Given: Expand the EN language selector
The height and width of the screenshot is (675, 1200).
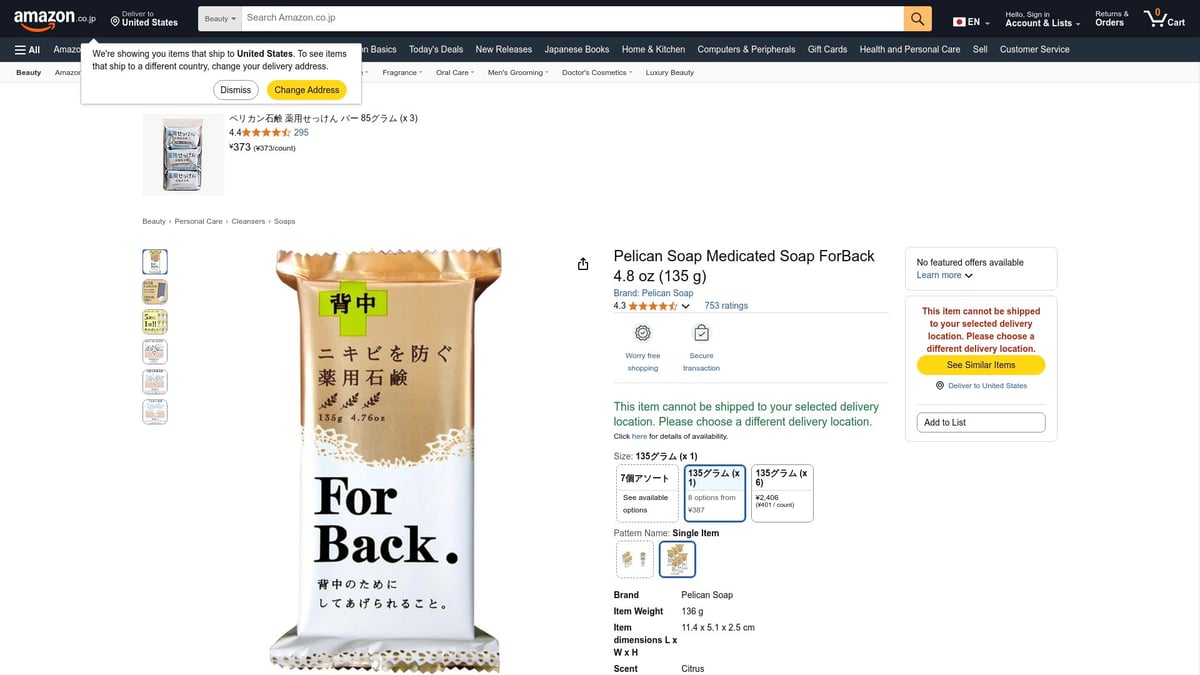Looking at the screenshot, I should (971, 22).
